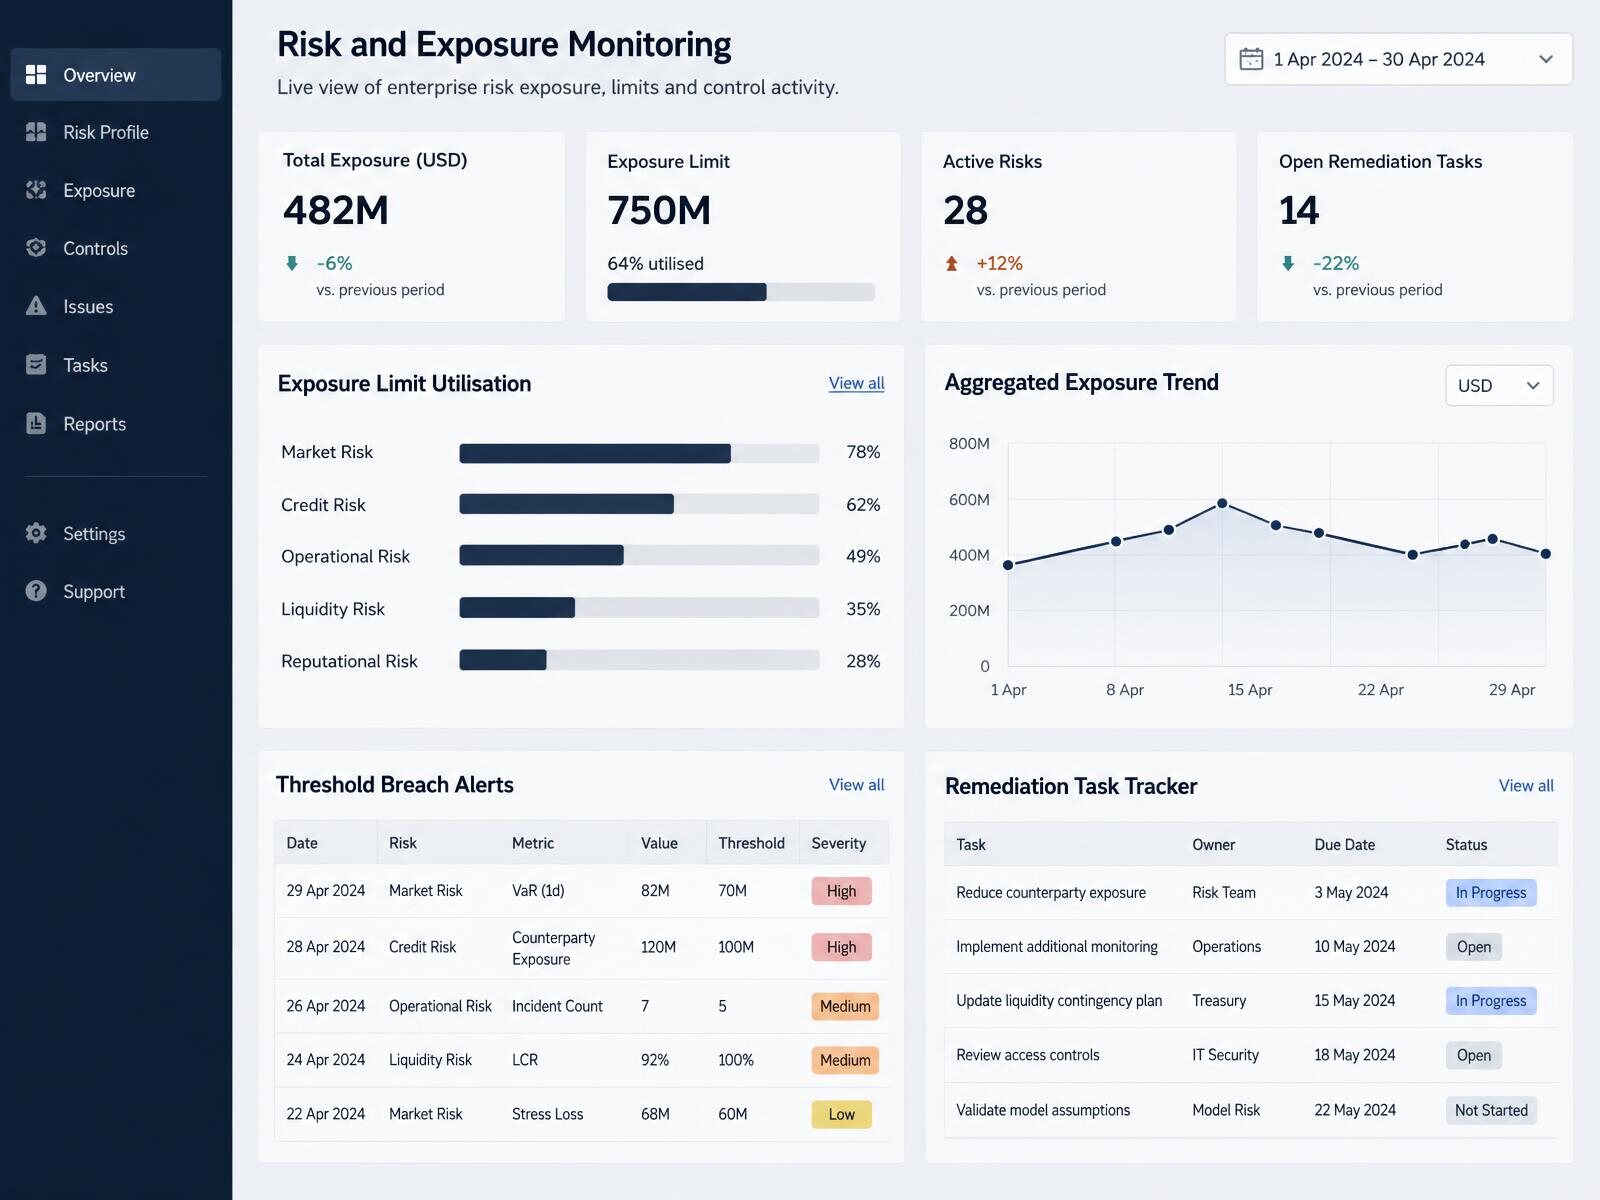Click the Liquidity Risk utilisation bar
The height and width of the screenshot is (1200, 1600).
coord(639,607)
